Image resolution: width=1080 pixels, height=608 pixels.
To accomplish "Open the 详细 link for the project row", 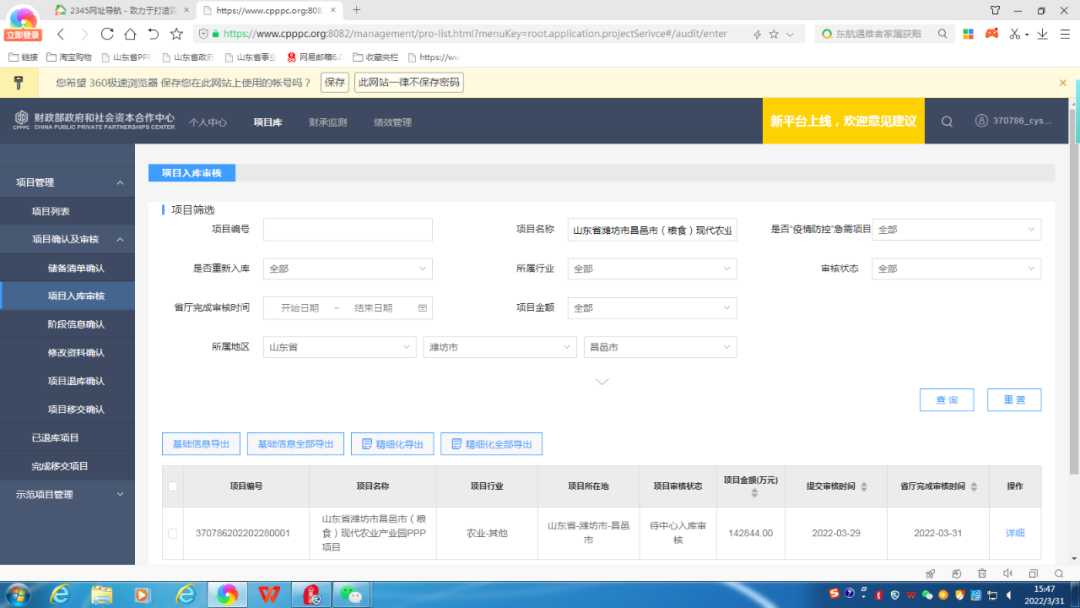I will [x=1014, y=533].
